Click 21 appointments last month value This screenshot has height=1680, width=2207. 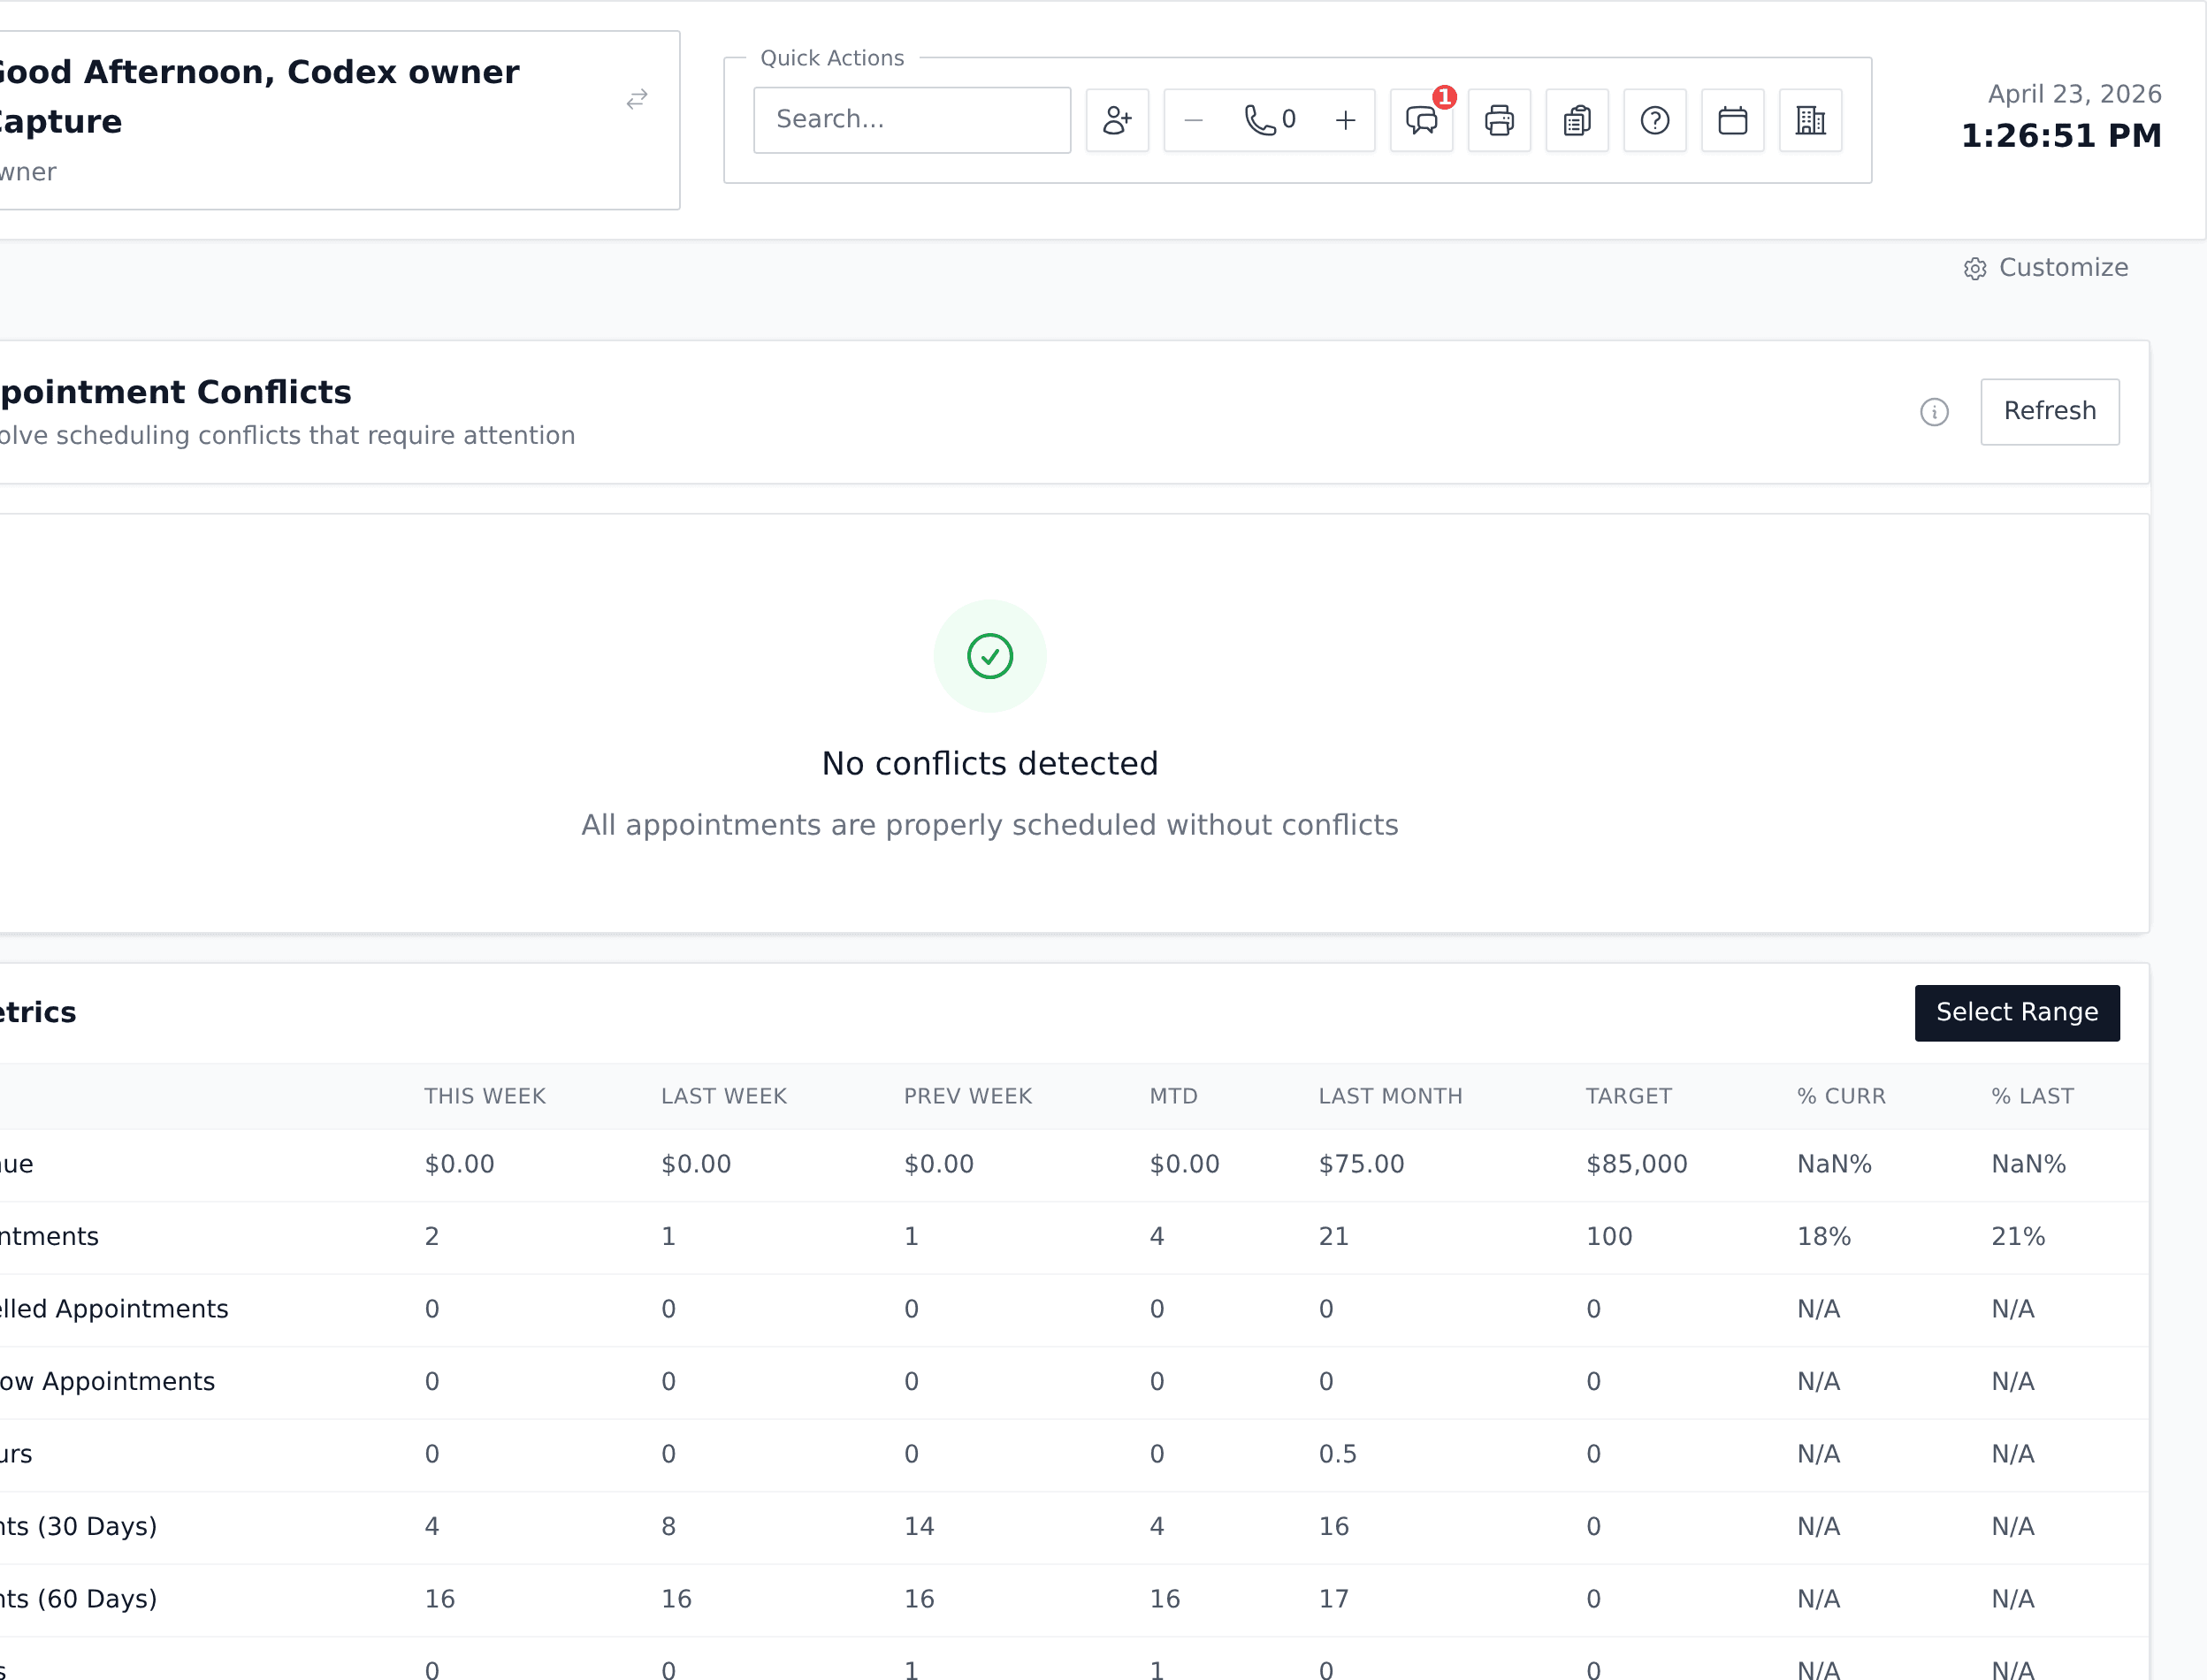[1334, 1237]
